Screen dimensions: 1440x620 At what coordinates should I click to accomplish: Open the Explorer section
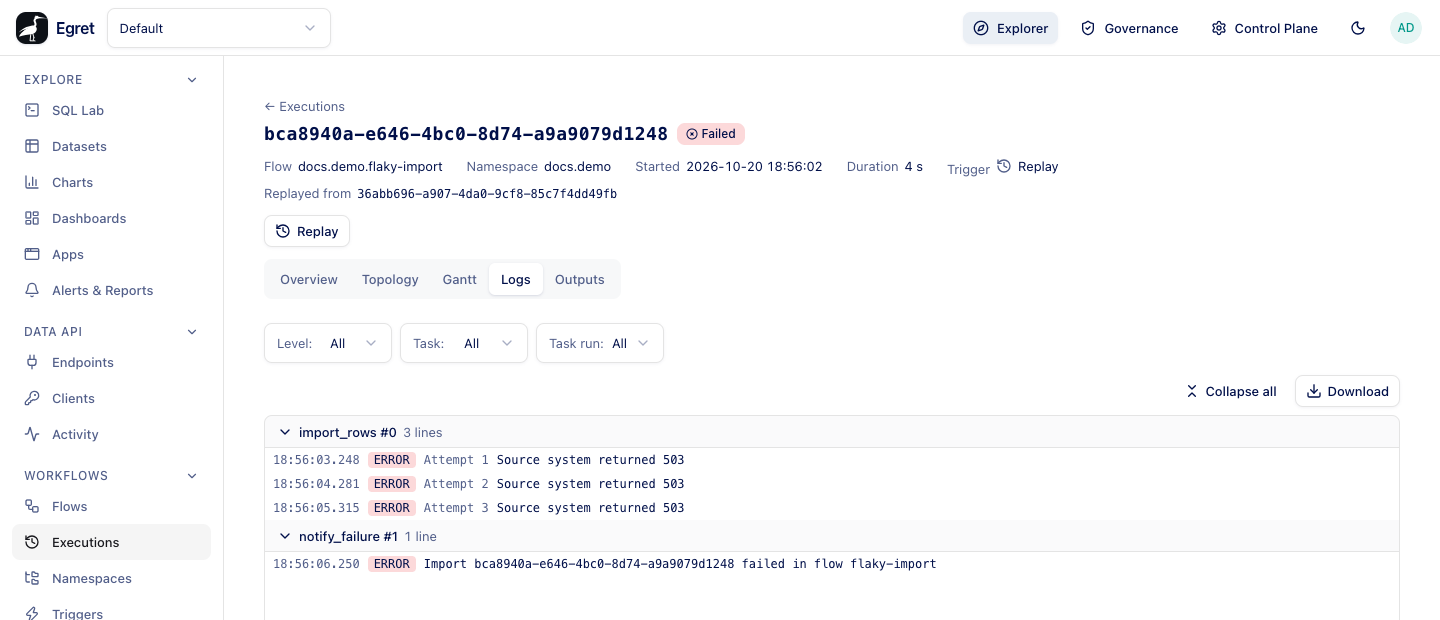[x=1010, y=28]
